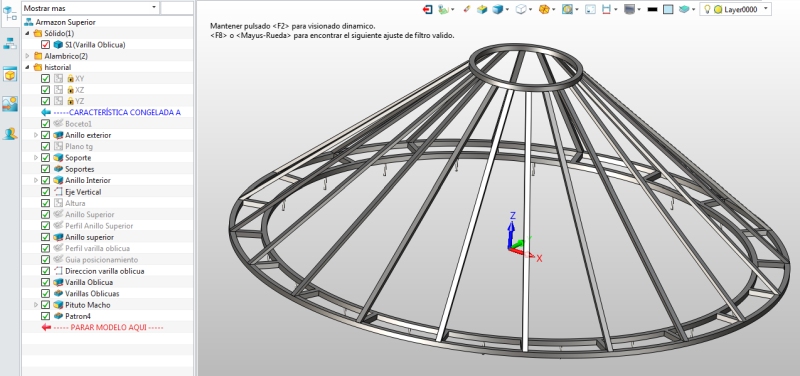Viewport: 800px width, 376px height.
Task: Toggle the Varilla Oblicua feature checkbox
Action: click(x=45, y=282)
